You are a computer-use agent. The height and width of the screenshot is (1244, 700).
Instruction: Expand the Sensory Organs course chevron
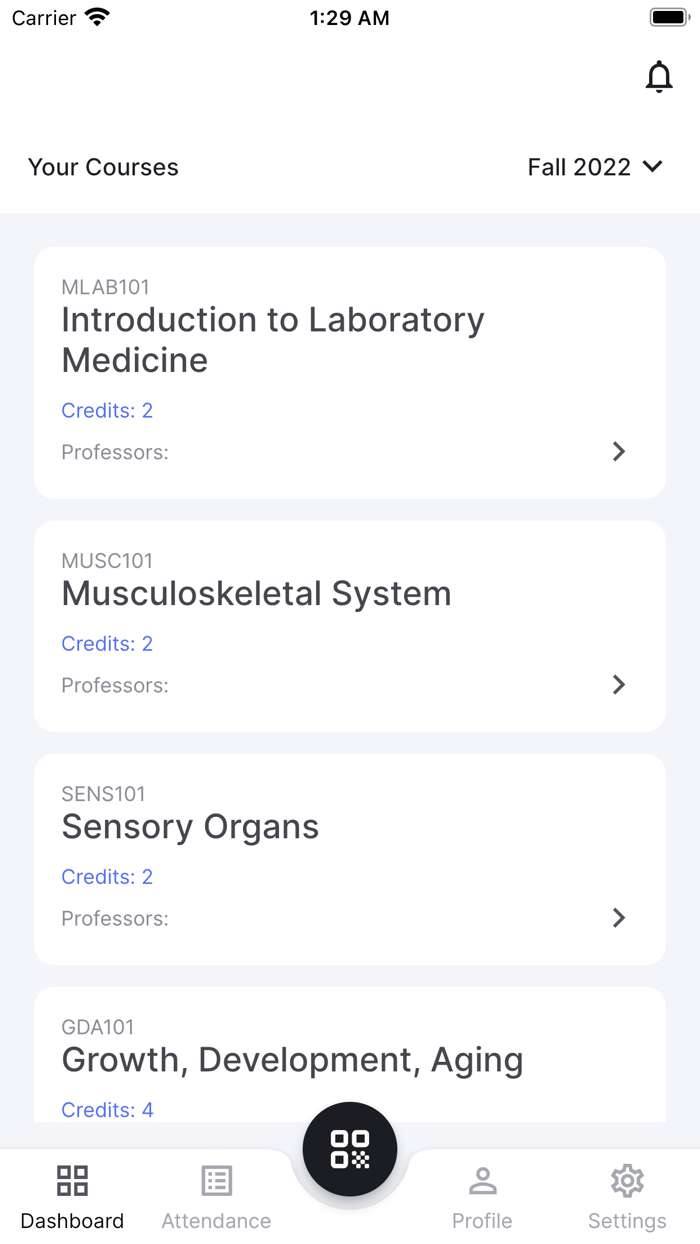pos(619,918)
